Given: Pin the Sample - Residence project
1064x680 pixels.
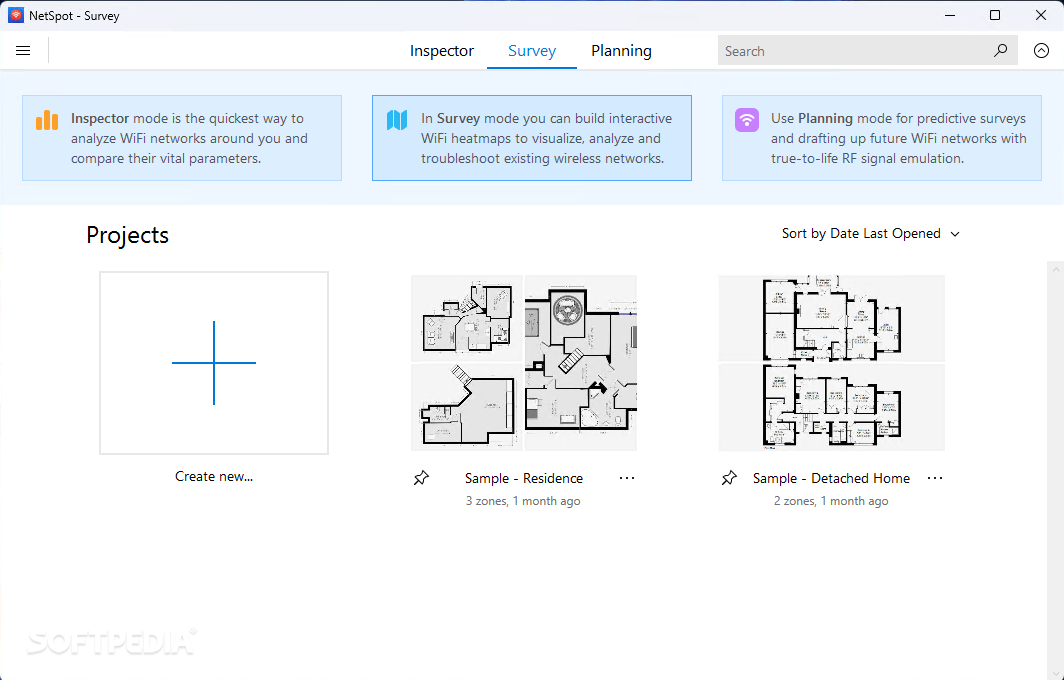Looking at the screenshot, I should [421, 478].
